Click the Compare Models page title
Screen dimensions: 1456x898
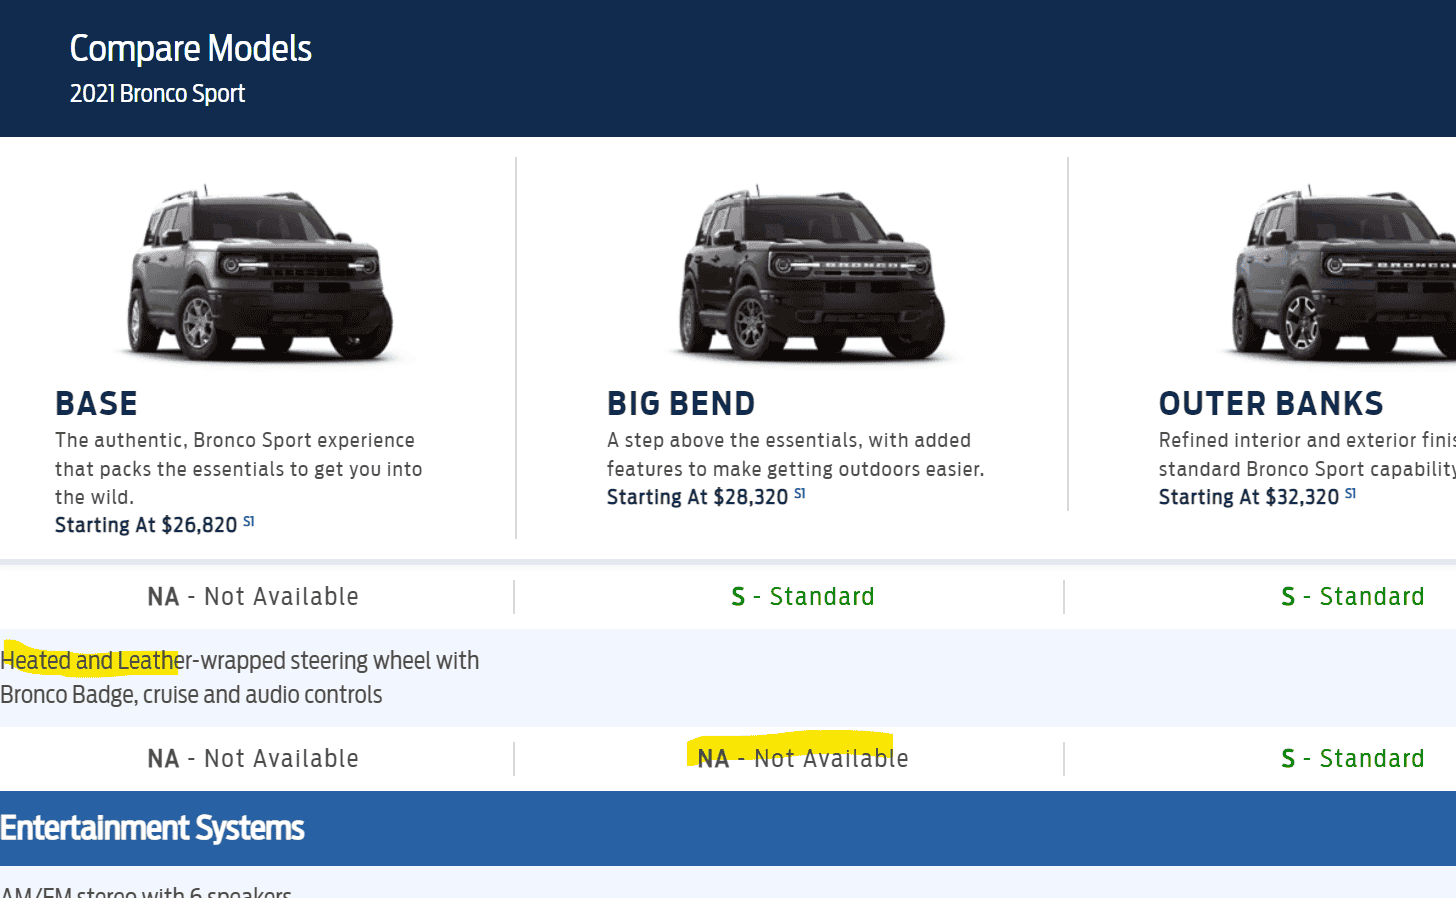191,49
